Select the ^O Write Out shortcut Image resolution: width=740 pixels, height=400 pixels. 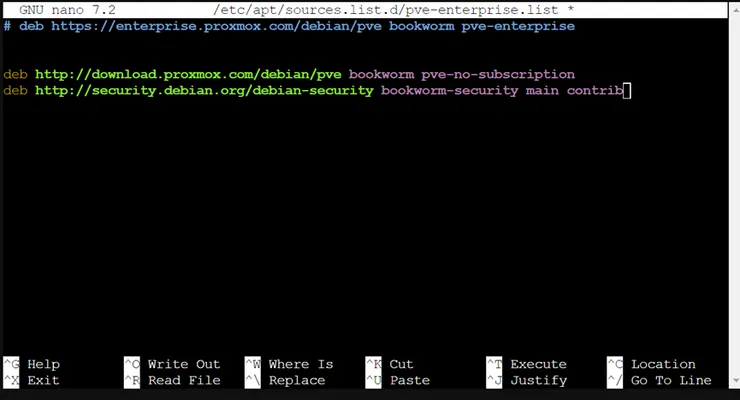(x=172, y=364)
